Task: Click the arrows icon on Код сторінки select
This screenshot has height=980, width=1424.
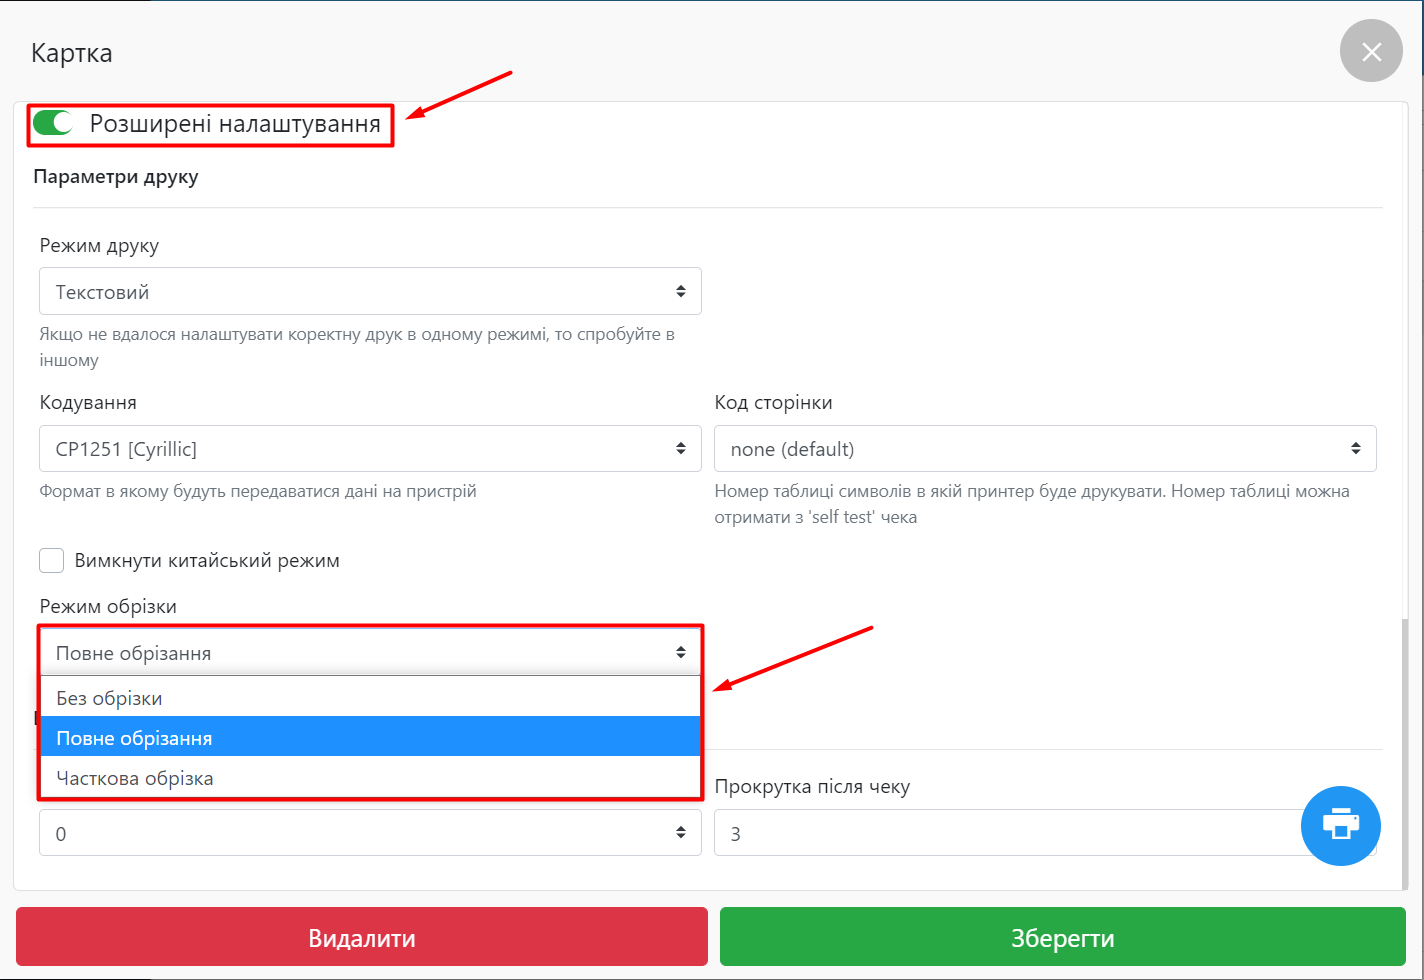Action: point(1355,449)
